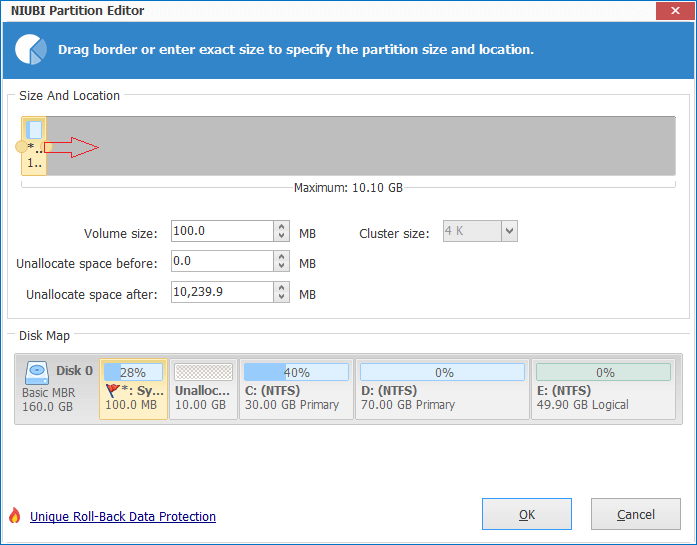Increase Volume size with up arrow
The height and width of the screenshot is (545, 697).
(x=281, y=227)
